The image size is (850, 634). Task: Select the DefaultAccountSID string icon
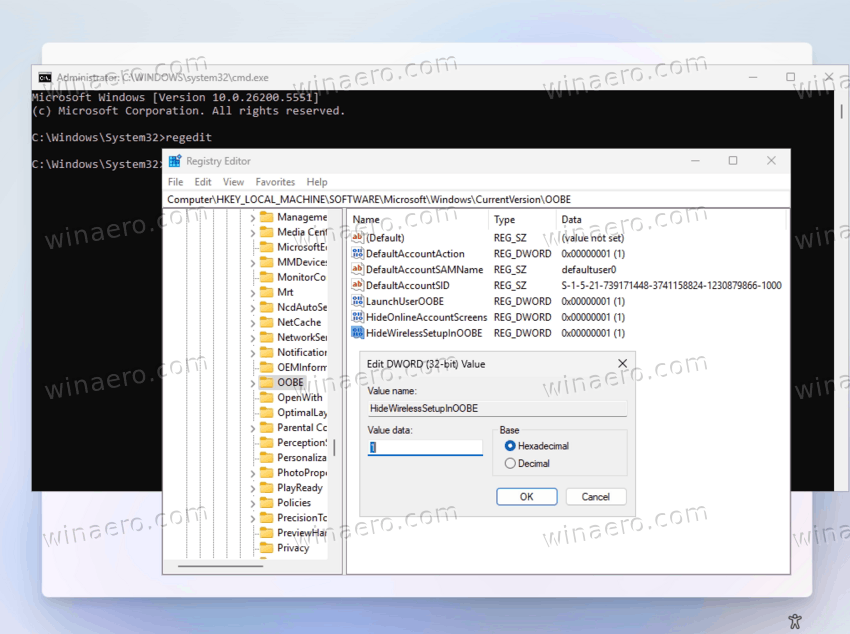[357, 285]
